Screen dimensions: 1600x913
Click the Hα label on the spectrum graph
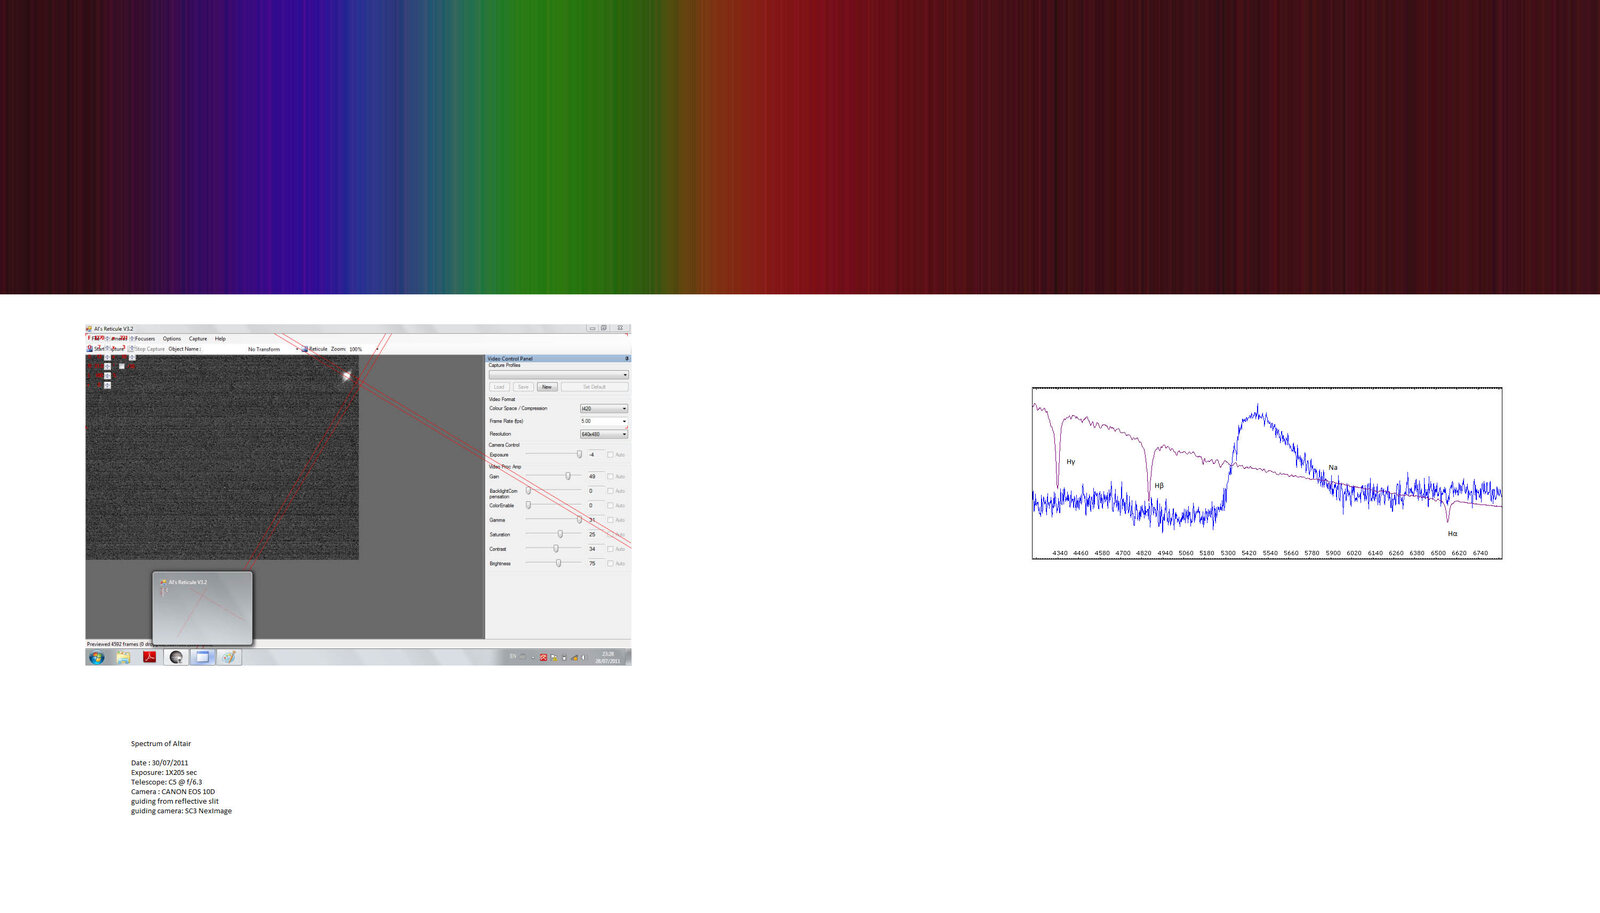(1453, 533)
